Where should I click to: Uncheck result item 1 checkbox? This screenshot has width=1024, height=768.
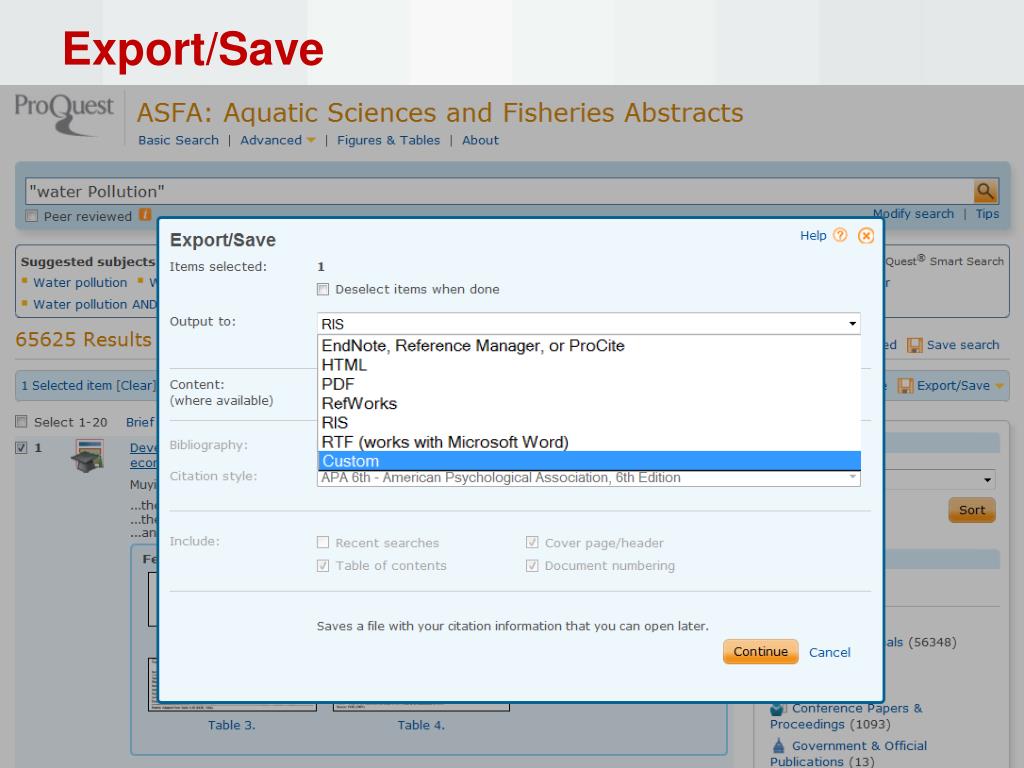21,447
